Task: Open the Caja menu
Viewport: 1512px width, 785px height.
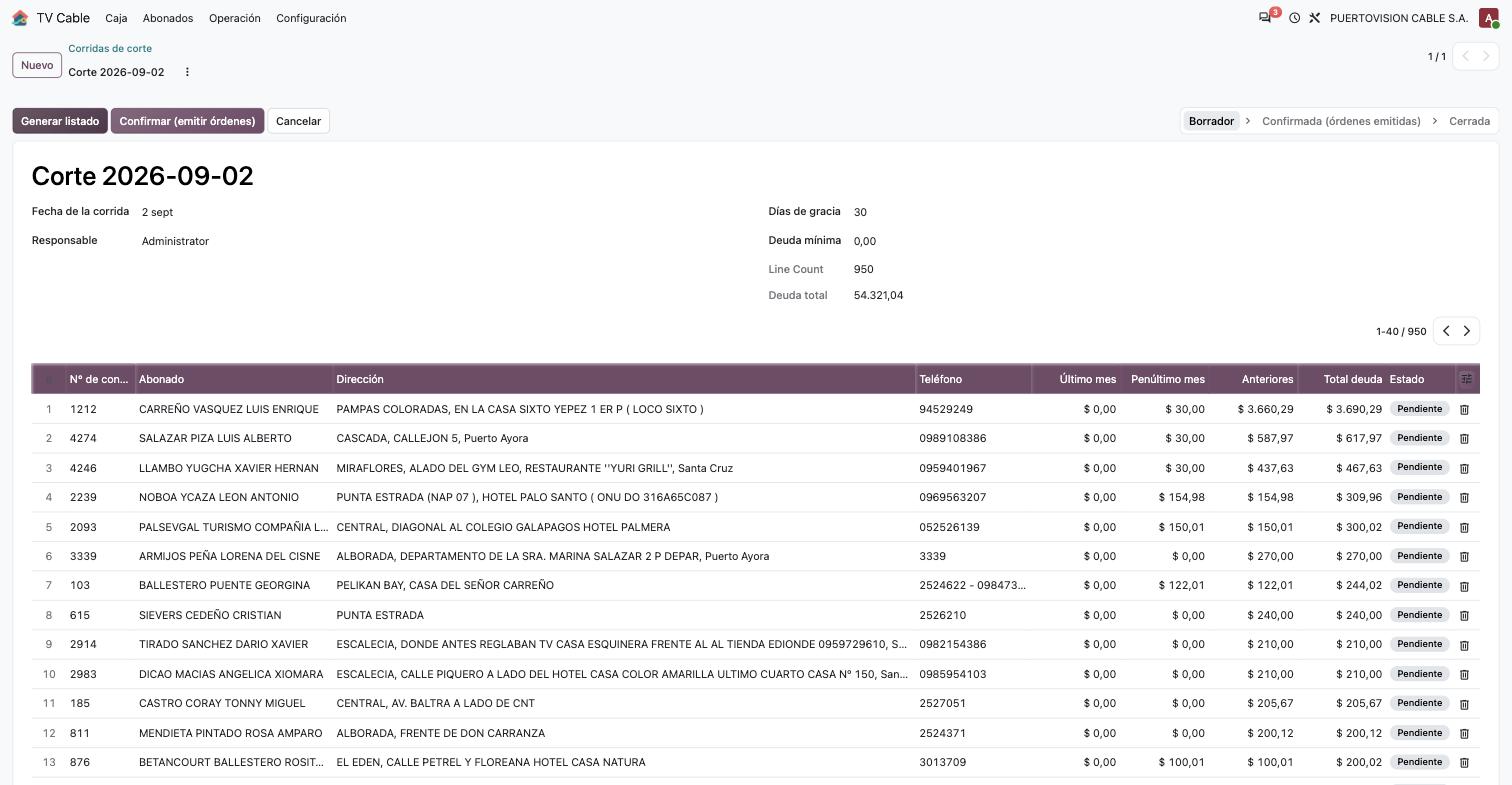Action: point(116,18)
